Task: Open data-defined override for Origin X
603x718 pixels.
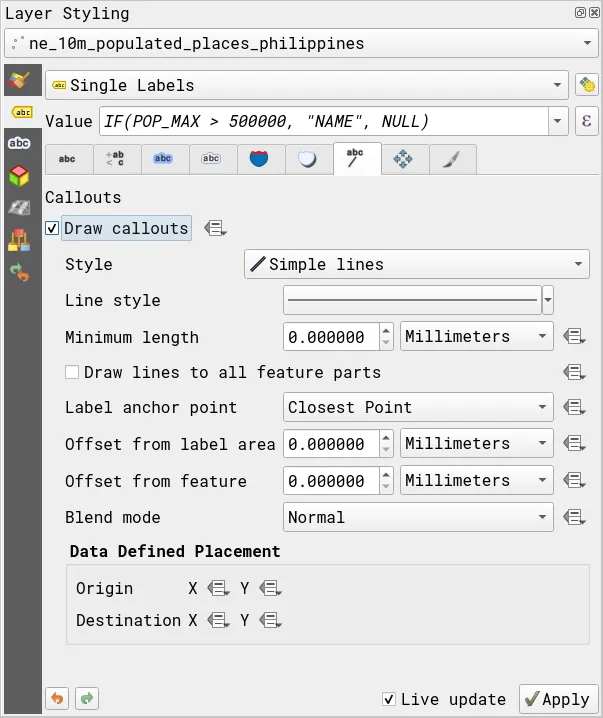Action: click(x=218, y=588)
